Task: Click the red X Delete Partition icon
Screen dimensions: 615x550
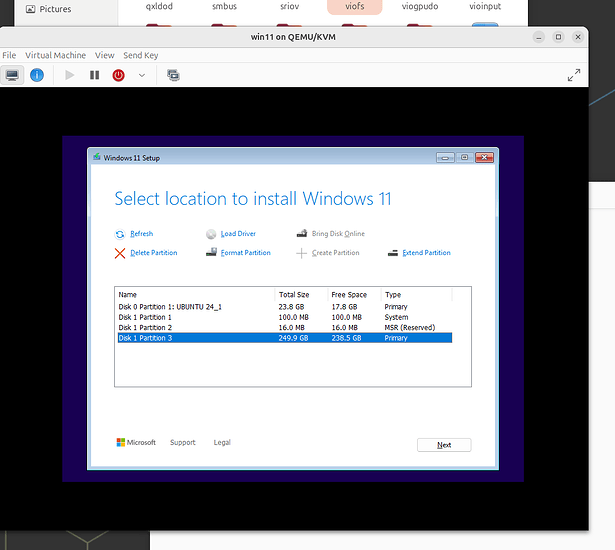Action: (120, 253)
